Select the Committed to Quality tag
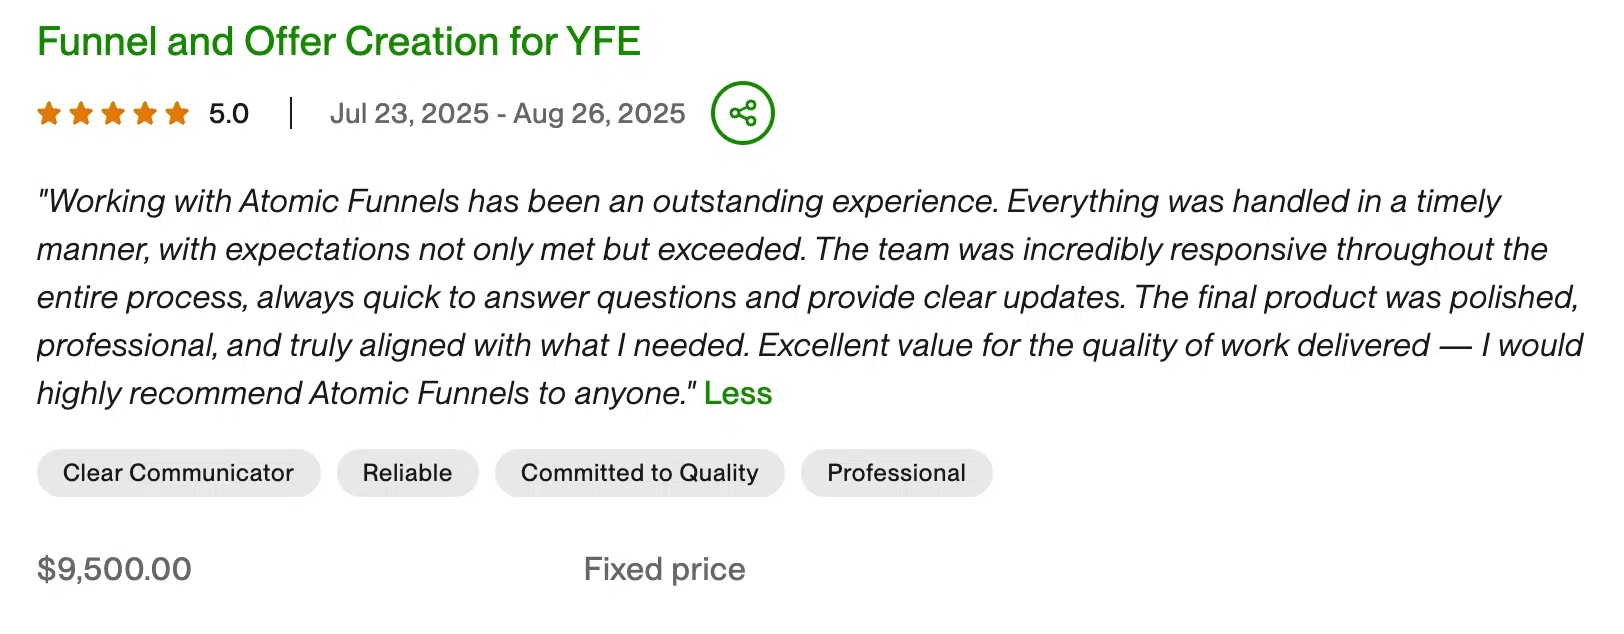 tap(639, 472)
